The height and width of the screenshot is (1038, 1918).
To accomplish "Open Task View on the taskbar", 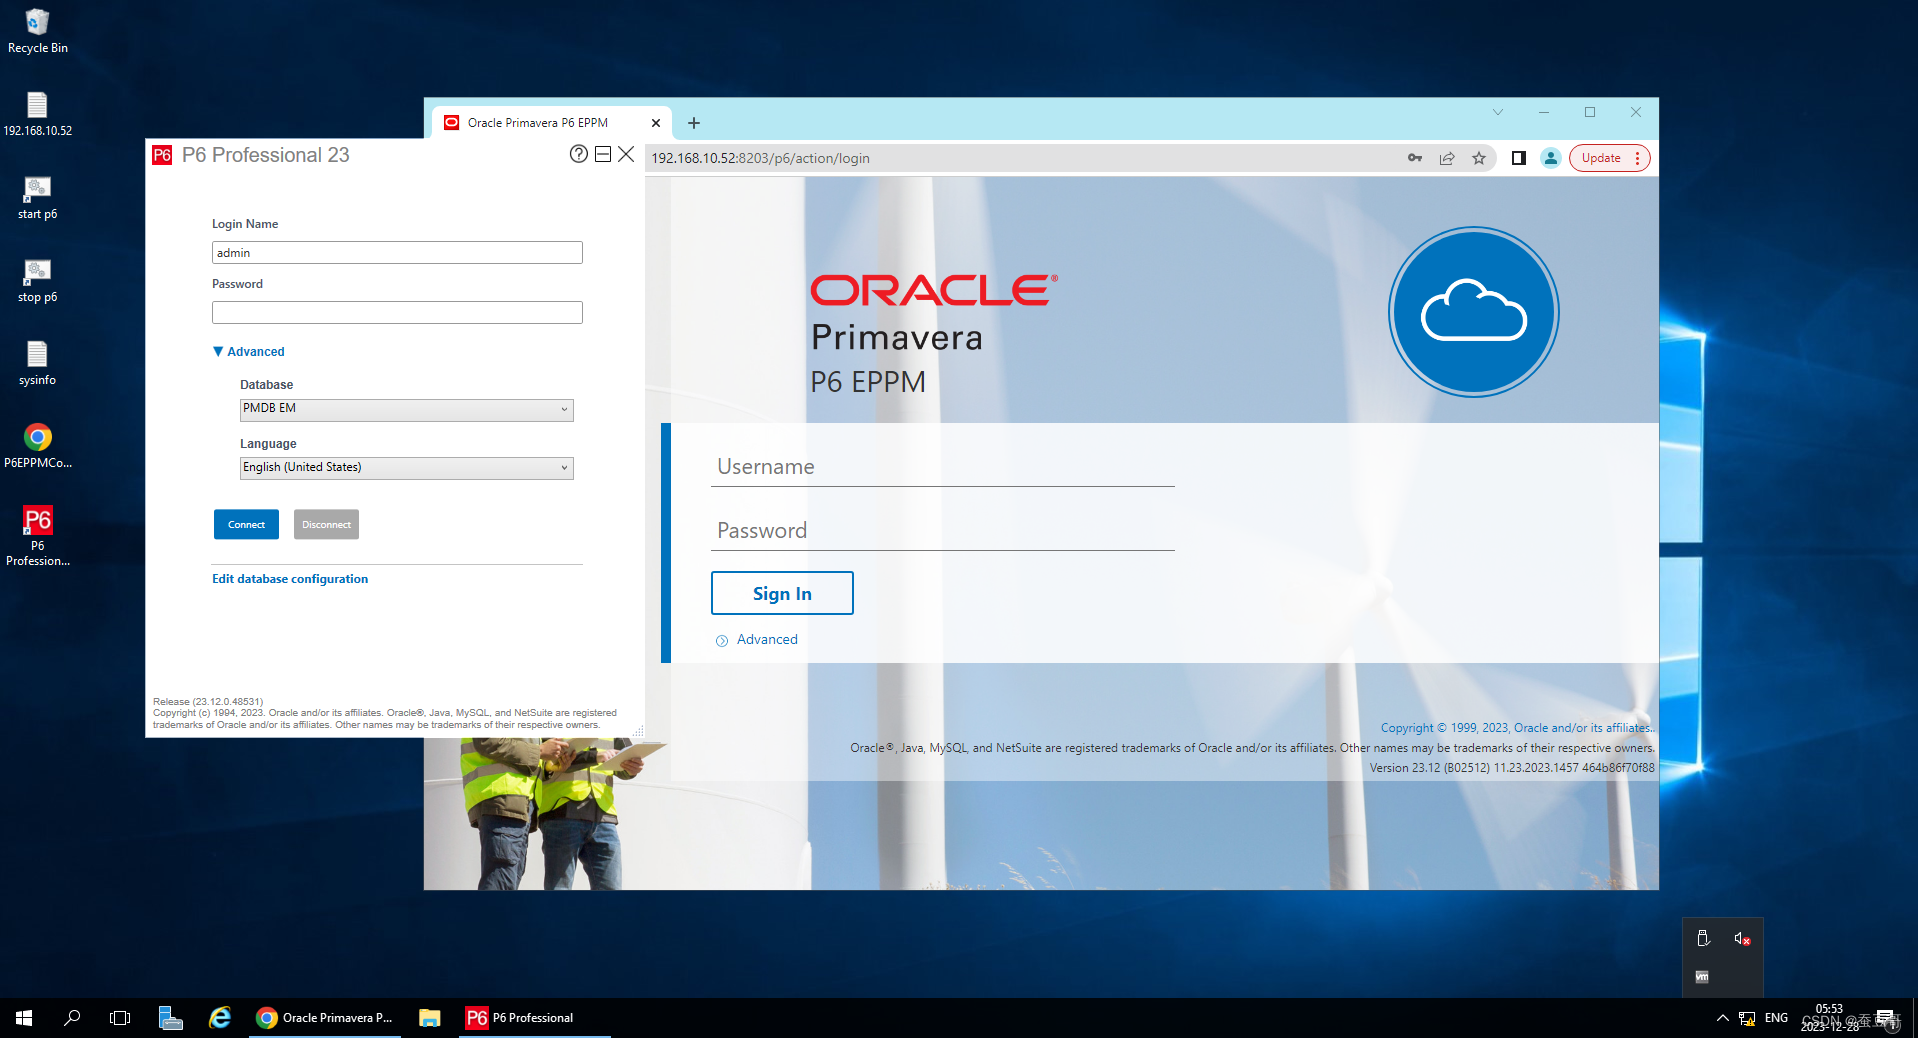I will 120,1018.
